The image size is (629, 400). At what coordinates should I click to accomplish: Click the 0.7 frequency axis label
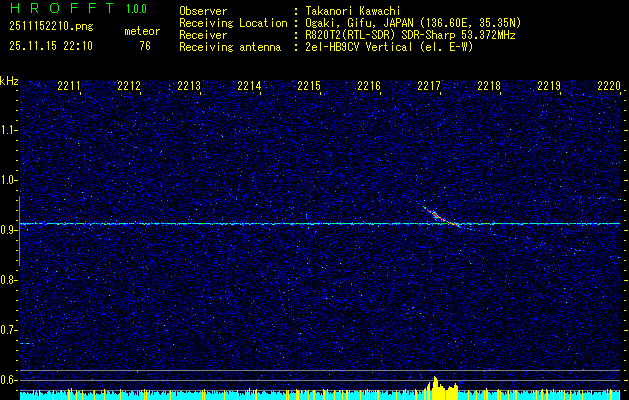click(x=8, y=330)
